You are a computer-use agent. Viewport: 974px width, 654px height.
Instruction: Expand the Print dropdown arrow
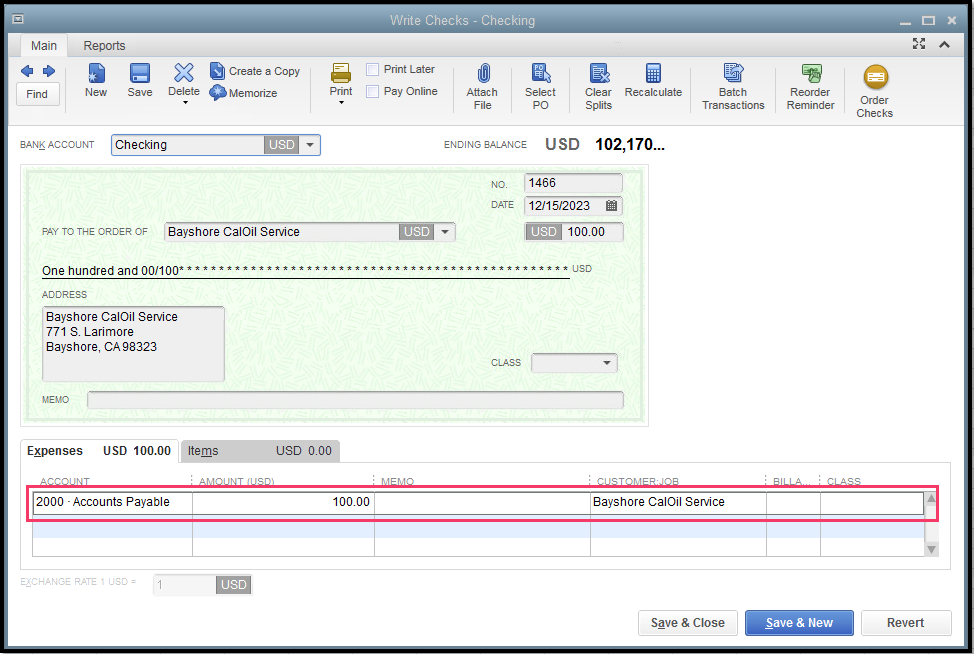[341, 102]
